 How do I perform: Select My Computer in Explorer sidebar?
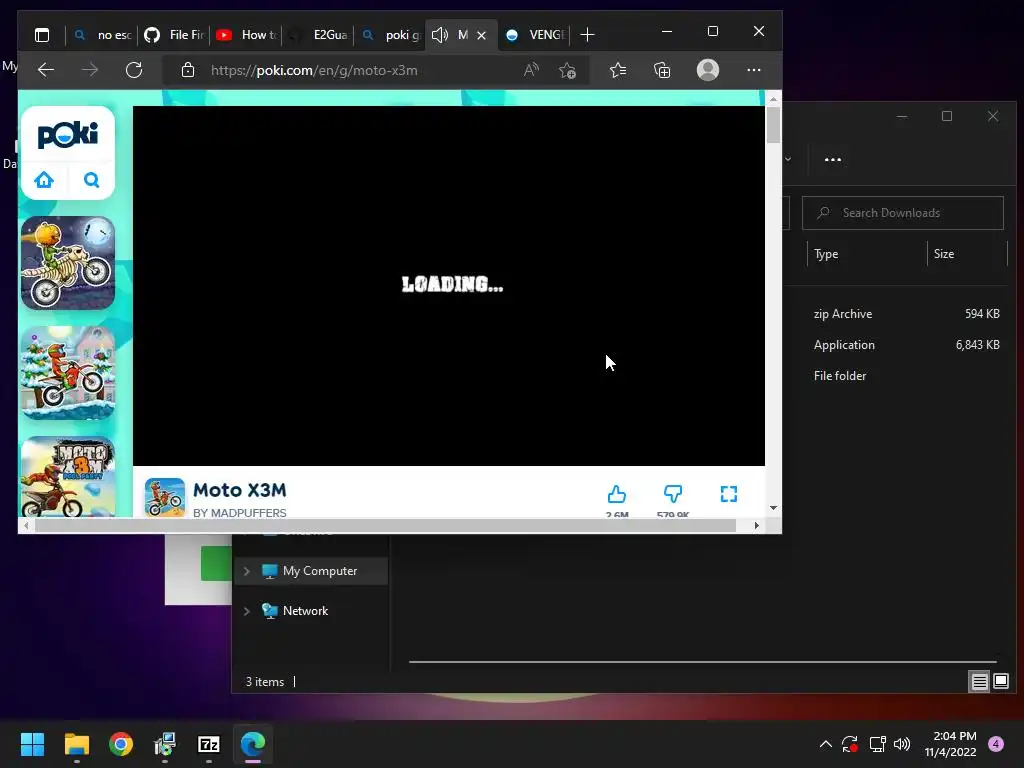311,571
